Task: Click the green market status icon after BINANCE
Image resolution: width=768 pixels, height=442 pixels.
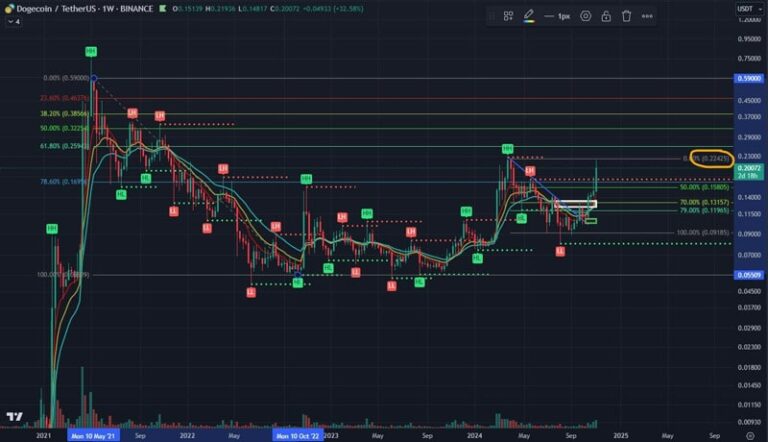Action: click(163, 8)
